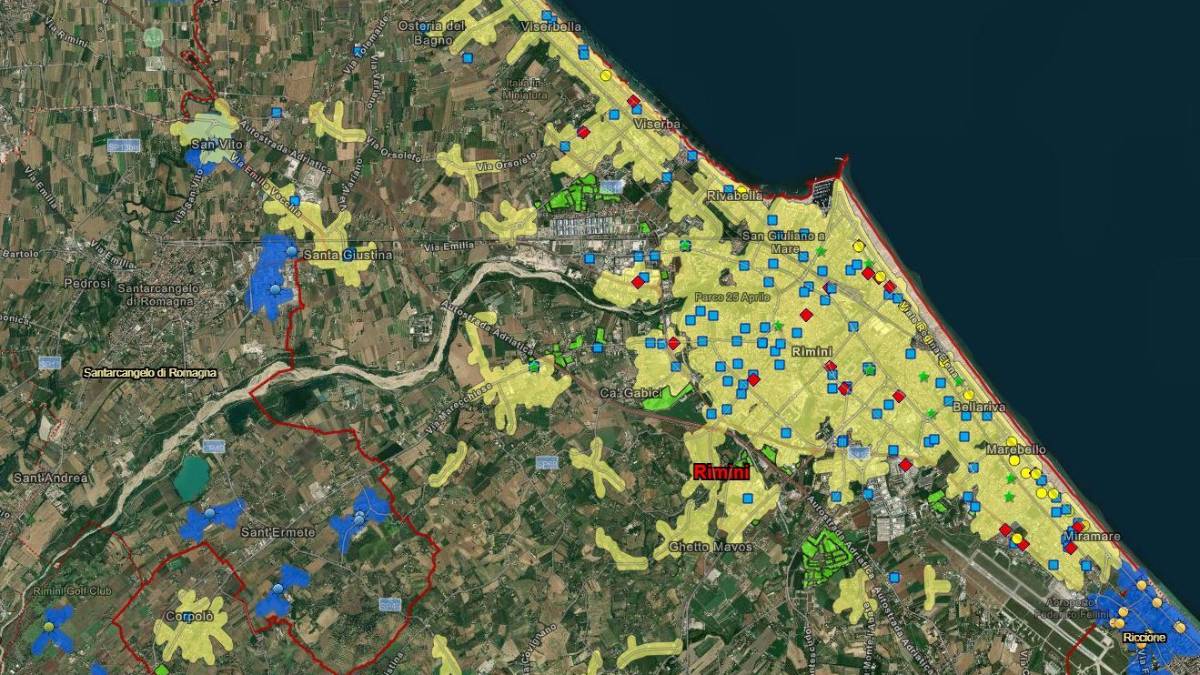Click the Riccione place label
This screenshot has height=675, width=1200.
(1144, 637)
